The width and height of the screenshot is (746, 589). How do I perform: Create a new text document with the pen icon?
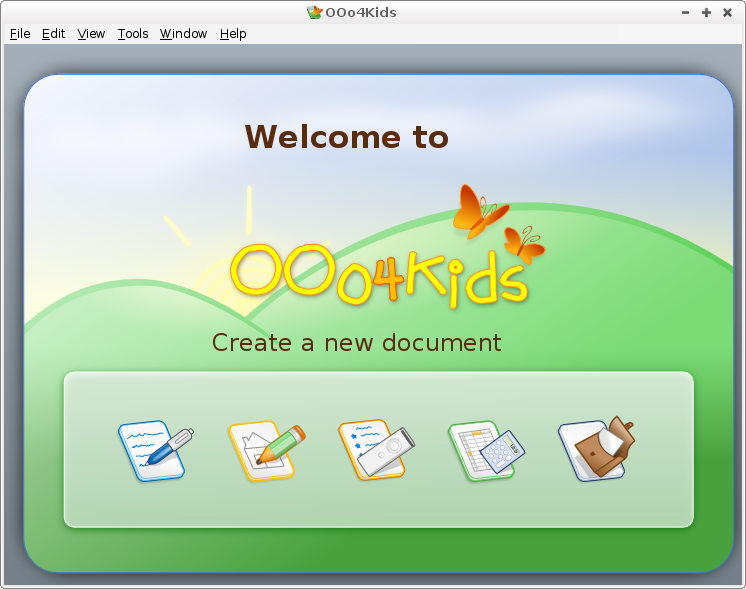point(156,450)
